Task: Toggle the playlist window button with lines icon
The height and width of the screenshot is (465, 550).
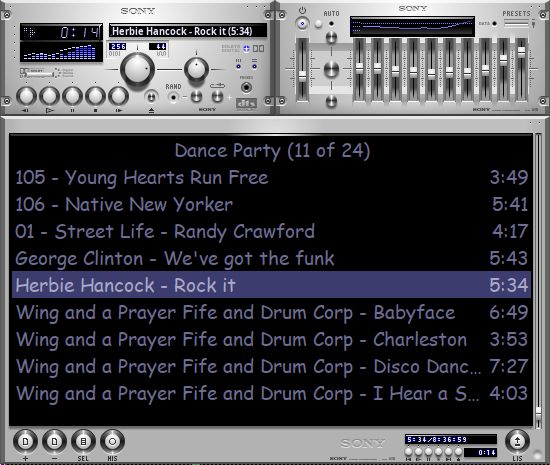Action: [255, 66]
